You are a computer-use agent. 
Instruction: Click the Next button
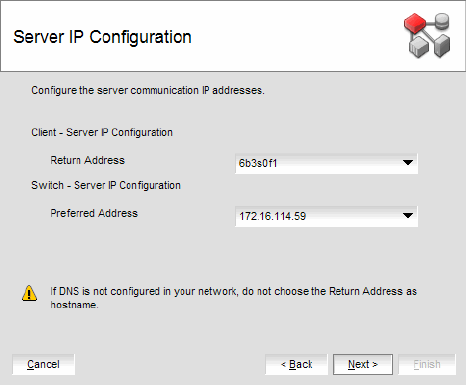coord(363,364)
